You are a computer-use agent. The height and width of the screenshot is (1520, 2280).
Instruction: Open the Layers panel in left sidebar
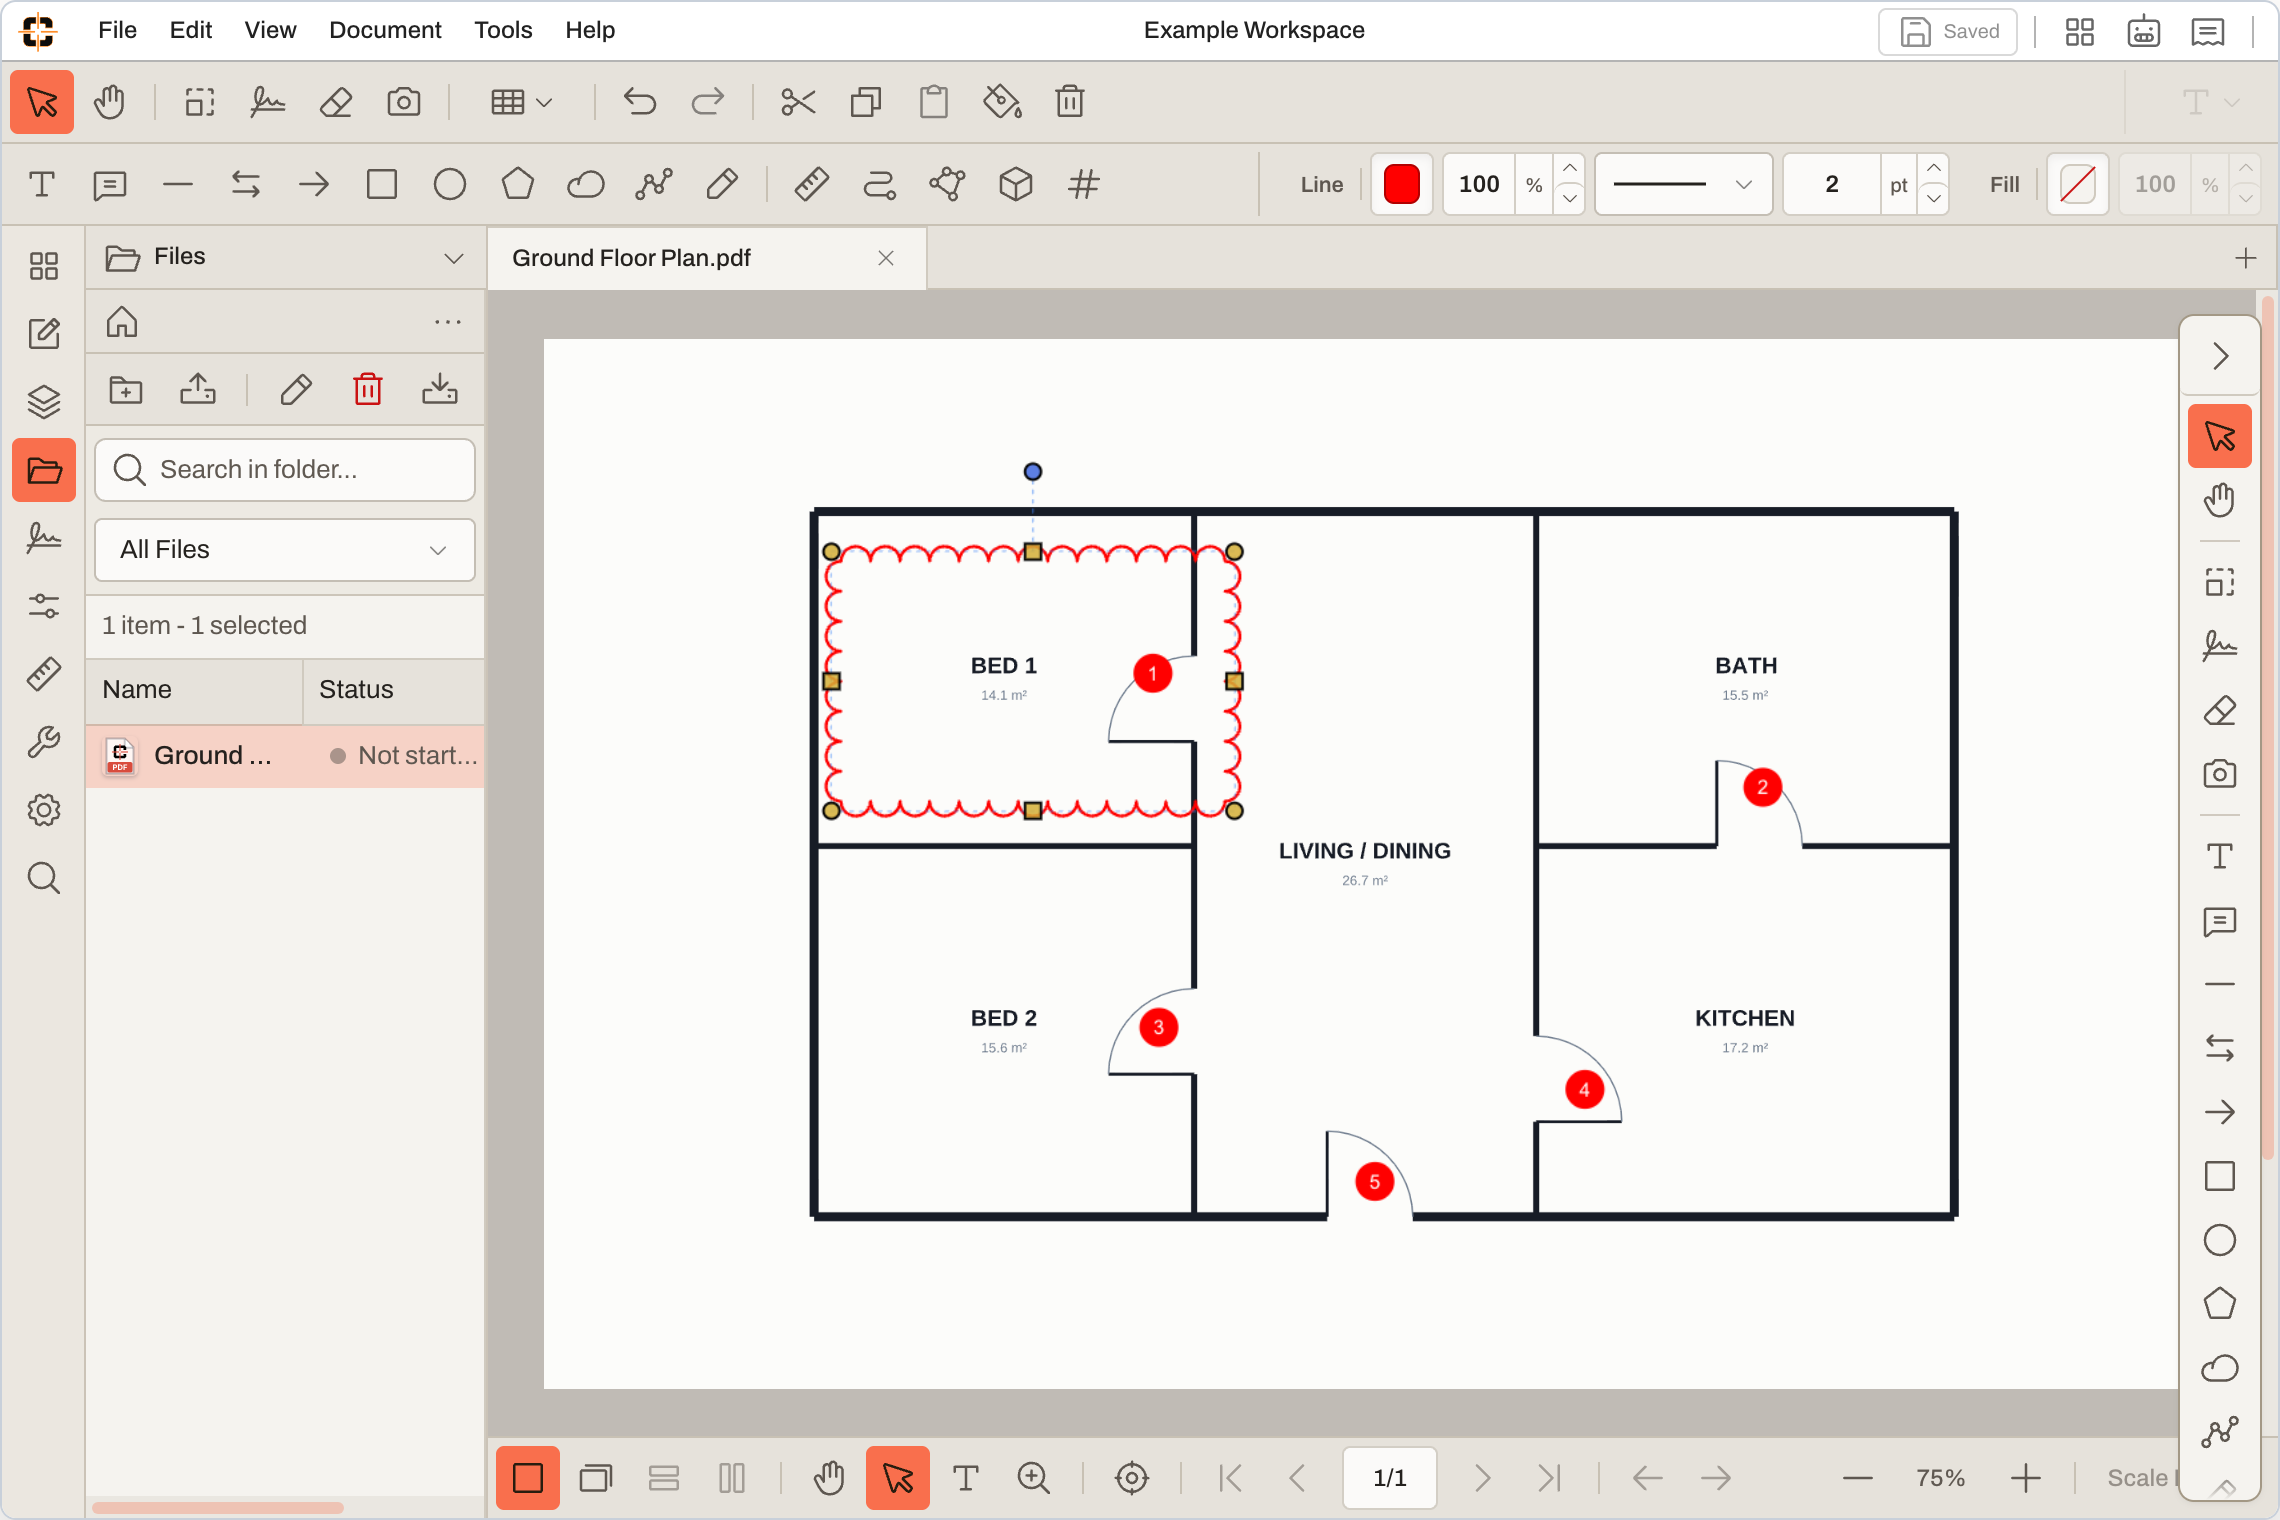[44, 402]
